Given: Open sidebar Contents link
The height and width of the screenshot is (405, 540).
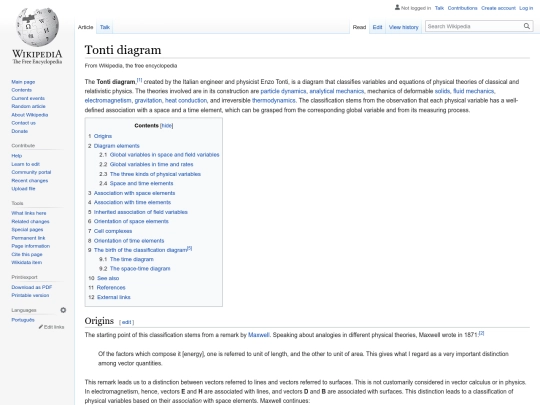Looking at the screenshot, I should (21, 90).
